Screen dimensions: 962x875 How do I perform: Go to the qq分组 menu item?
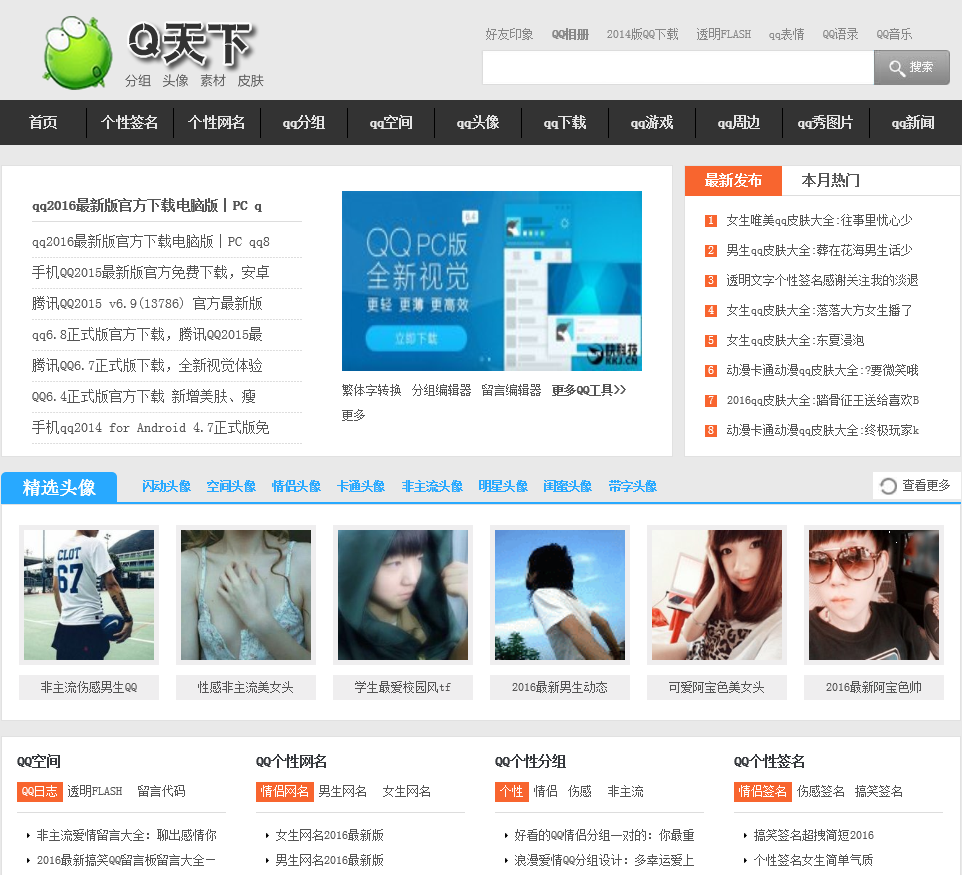304,123
